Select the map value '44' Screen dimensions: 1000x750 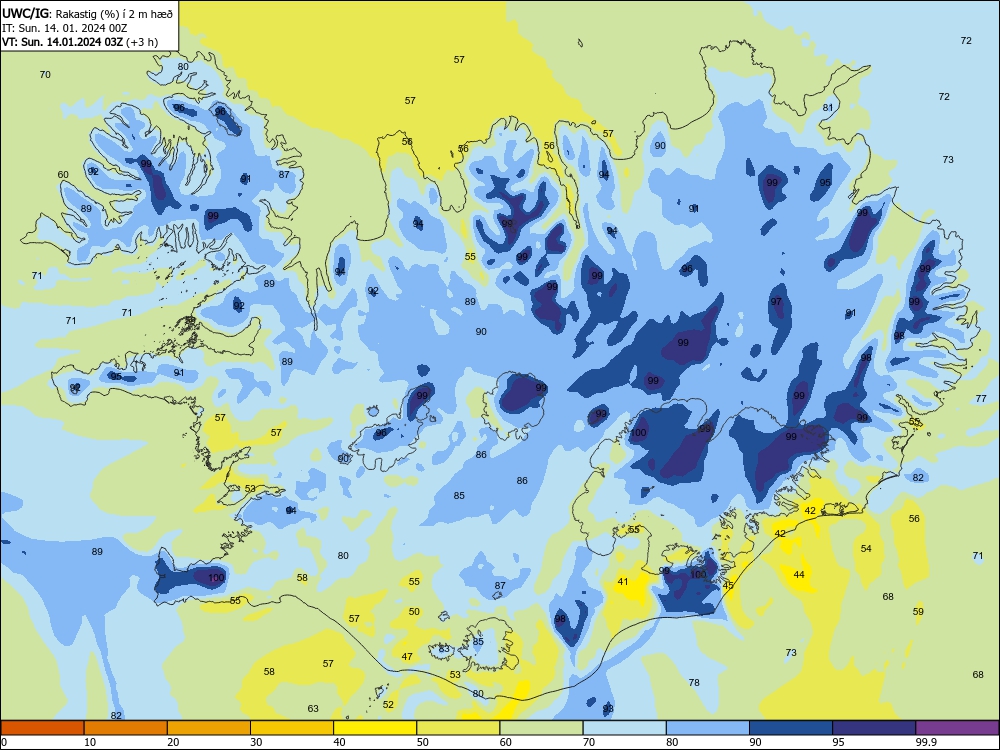coord(799,575)
